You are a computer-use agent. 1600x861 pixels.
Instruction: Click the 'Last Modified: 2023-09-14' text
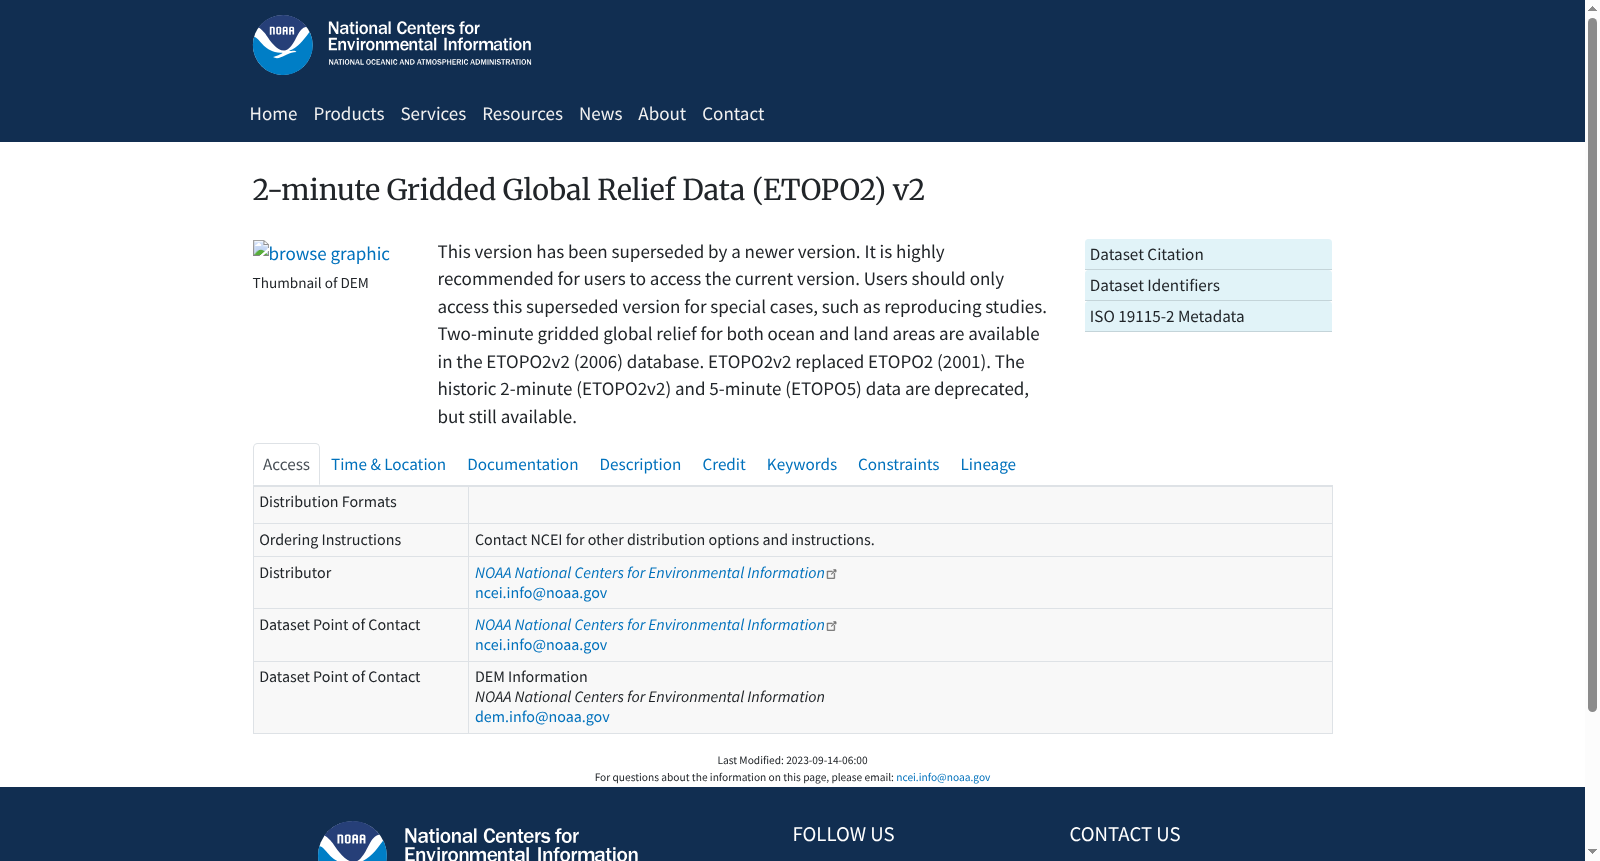tap(792, 760)
